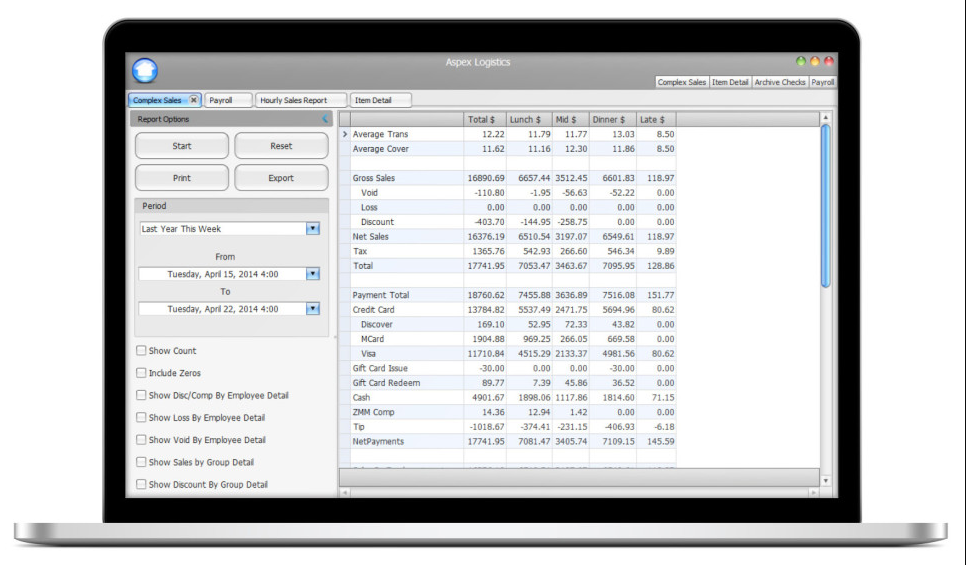966x565 pixels.
Task: Click the orange window control button
Action: [814, 61]
